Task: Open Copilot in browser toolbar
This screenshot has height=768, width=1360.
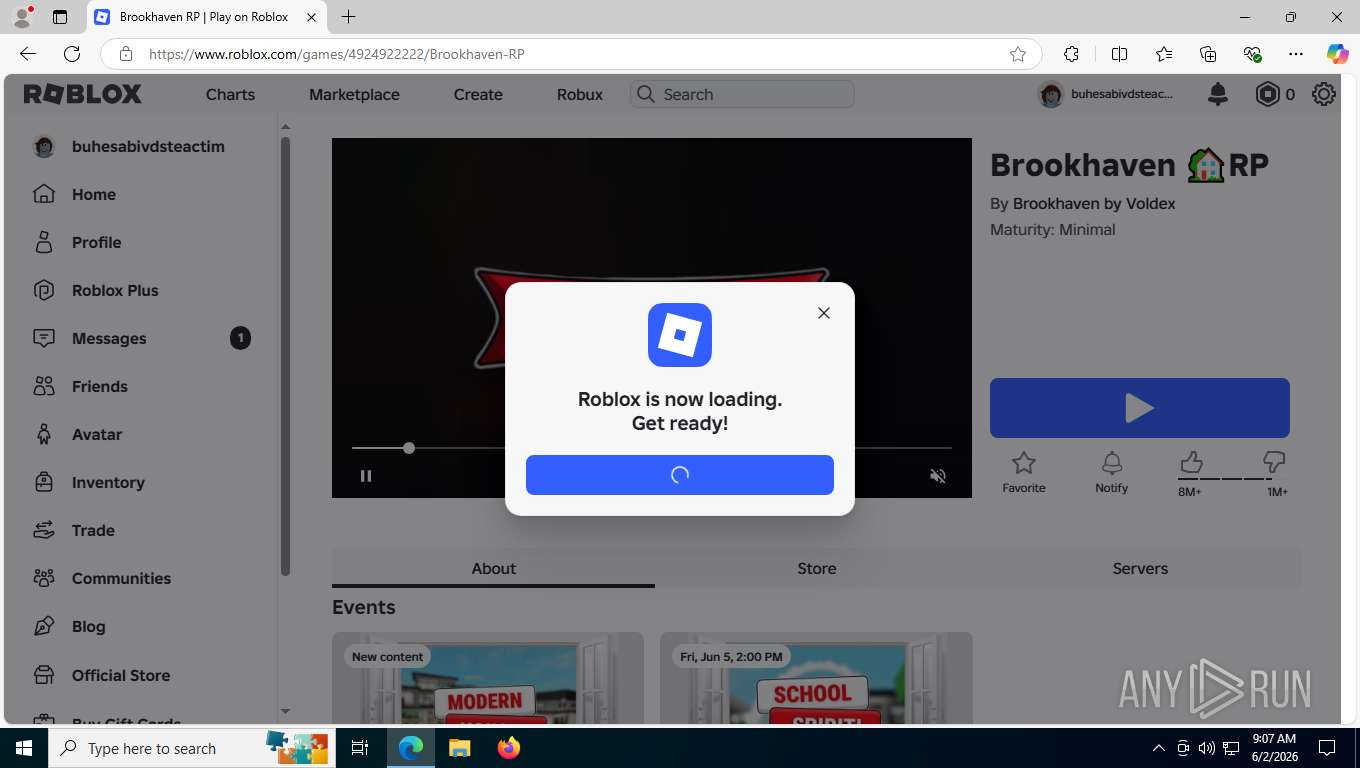Action: pyautogui.click(x=1337, y=54)
